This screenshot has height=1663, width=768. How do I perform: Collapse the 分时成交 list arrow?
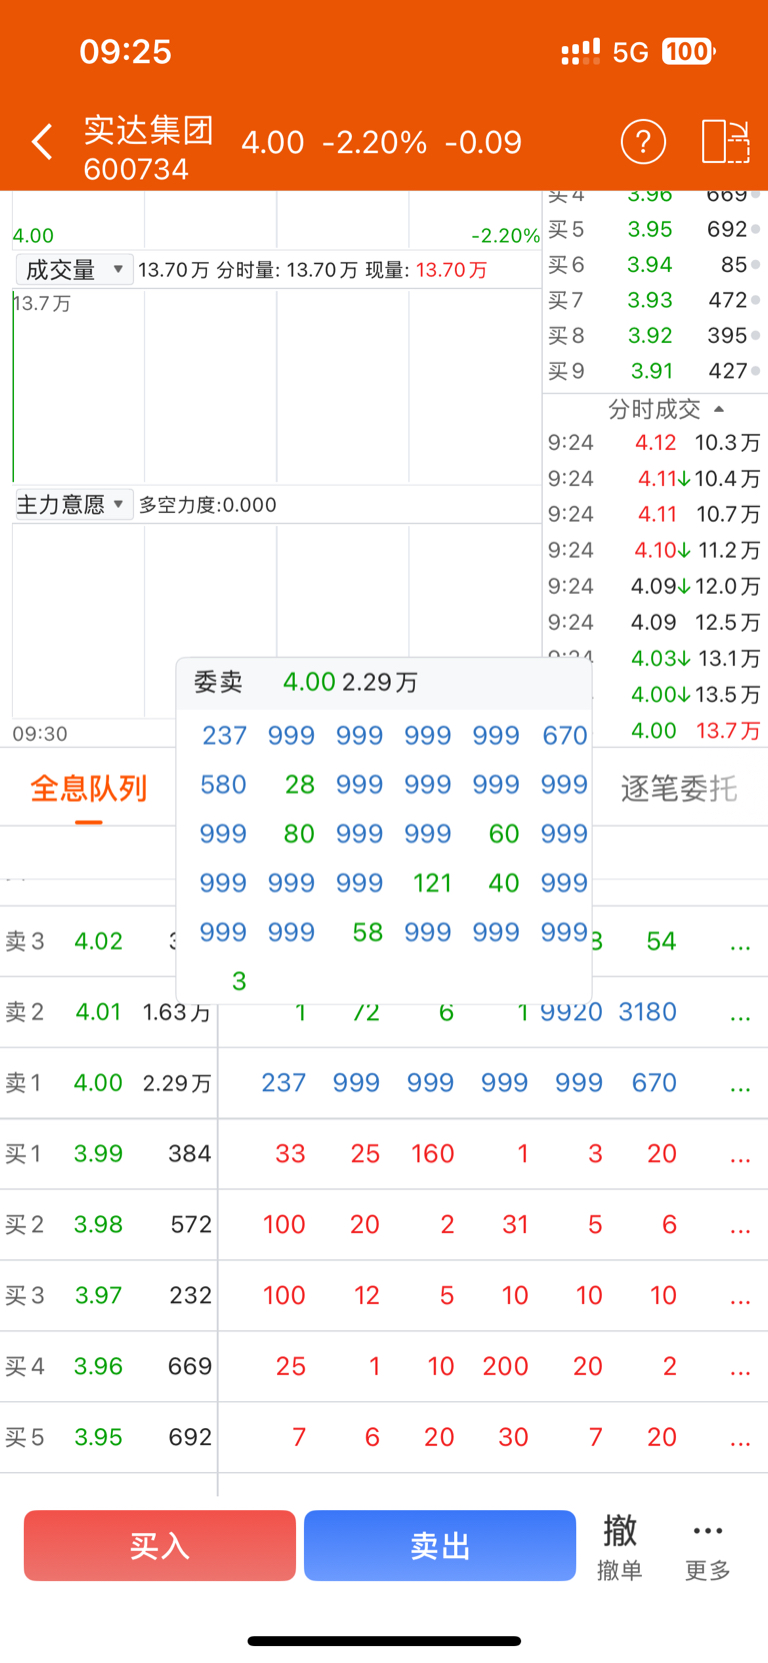click(x=718, y=409)
